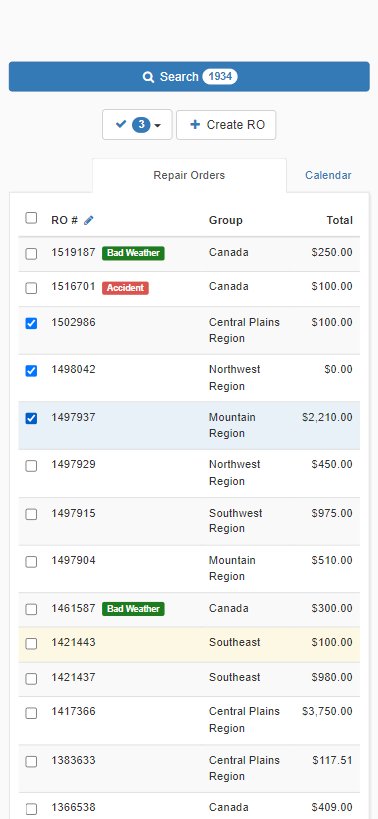Select the Repair Orders tab
This screenshot has height=819, width=378.
point(189,176)
